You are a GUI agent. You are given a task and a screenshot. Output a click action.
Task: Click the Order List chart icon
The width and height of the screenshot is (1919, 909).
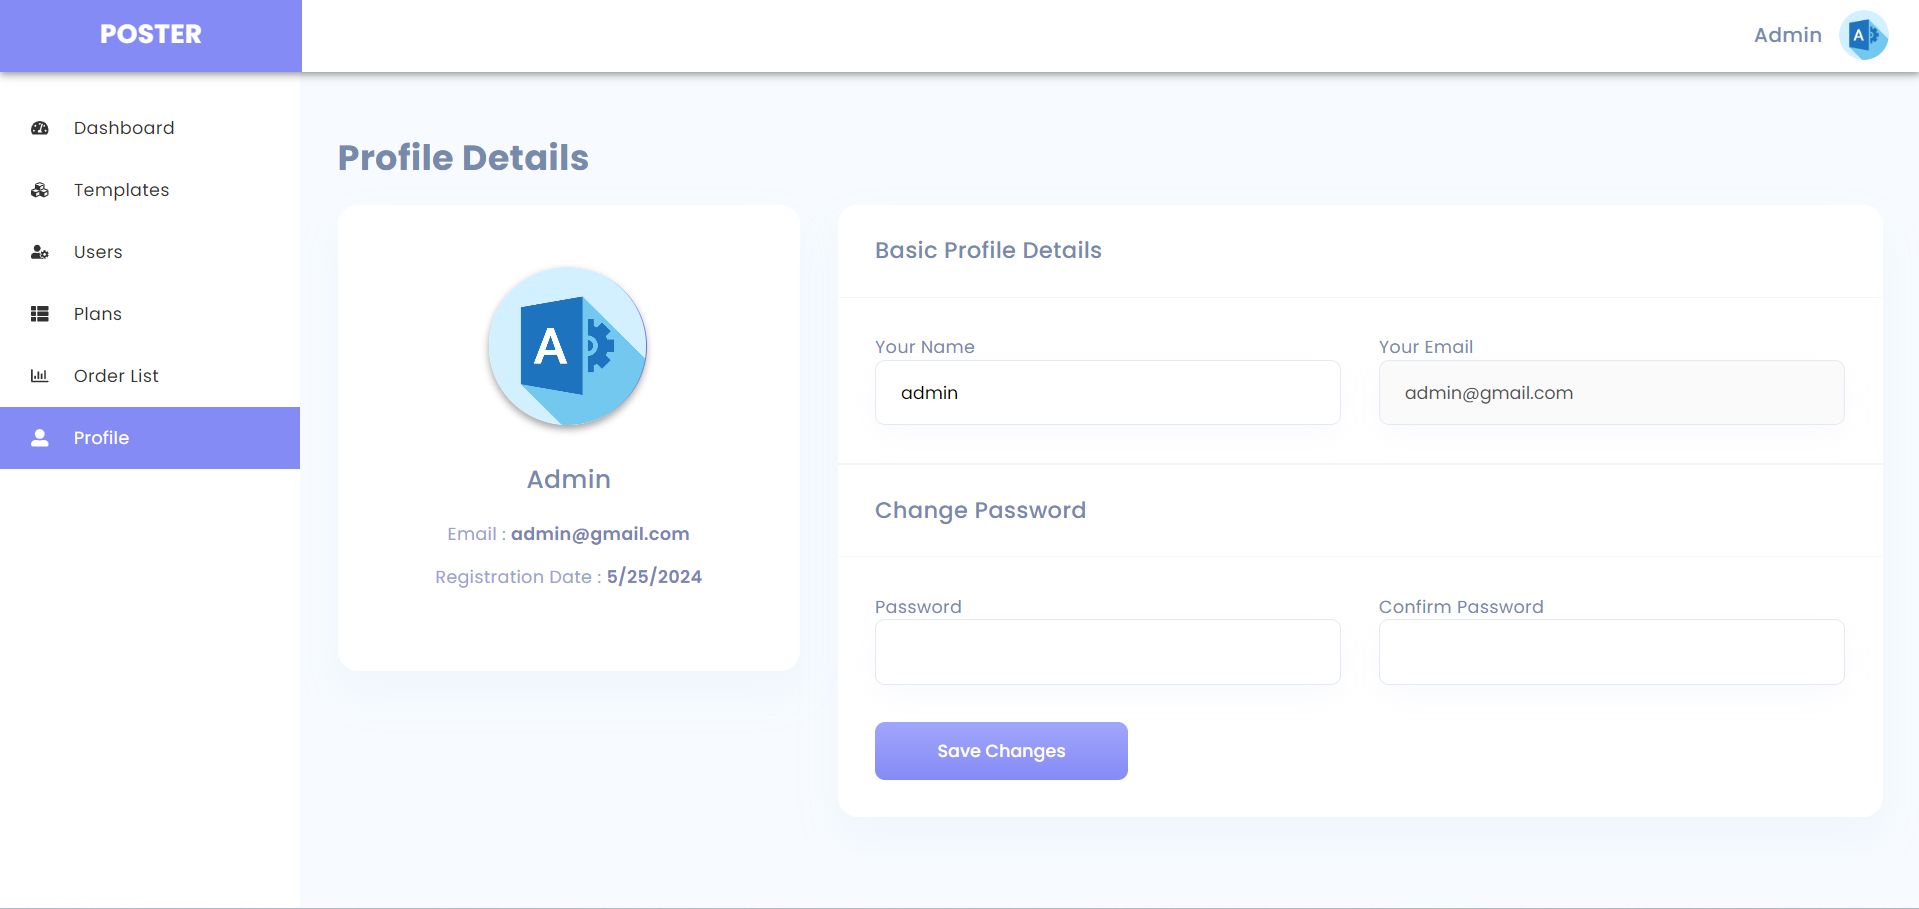coord(40,376)
